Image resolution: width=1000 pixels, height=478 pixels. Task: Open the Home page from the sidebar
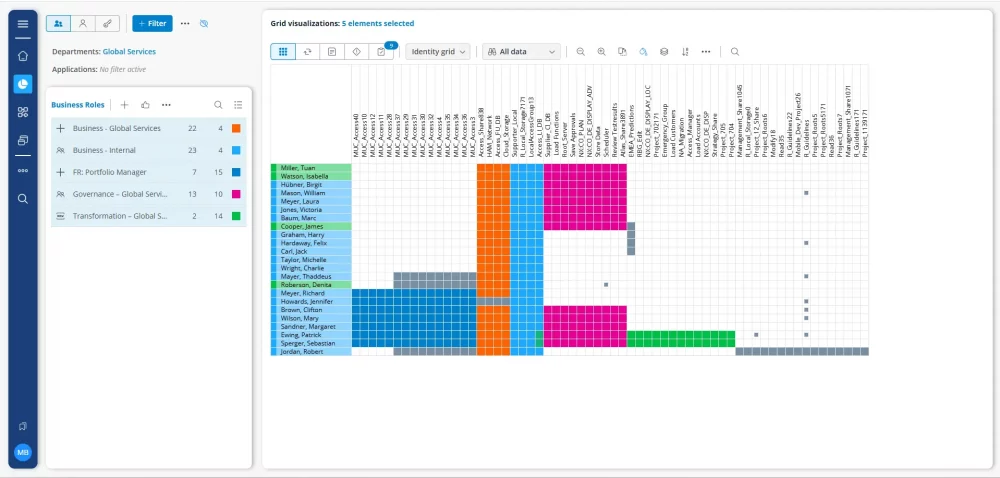pyautogui.click(x=23, y=56)
